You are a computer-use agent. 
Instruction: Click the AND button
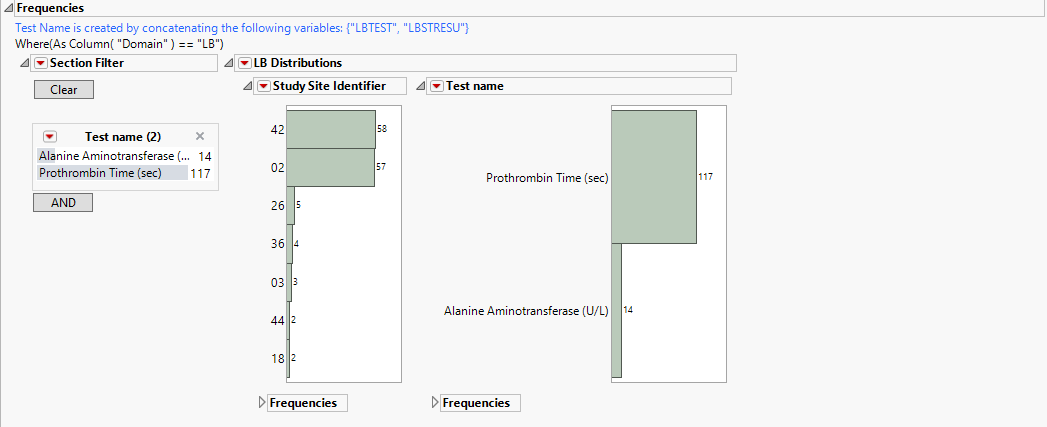[x=63, y=203]
